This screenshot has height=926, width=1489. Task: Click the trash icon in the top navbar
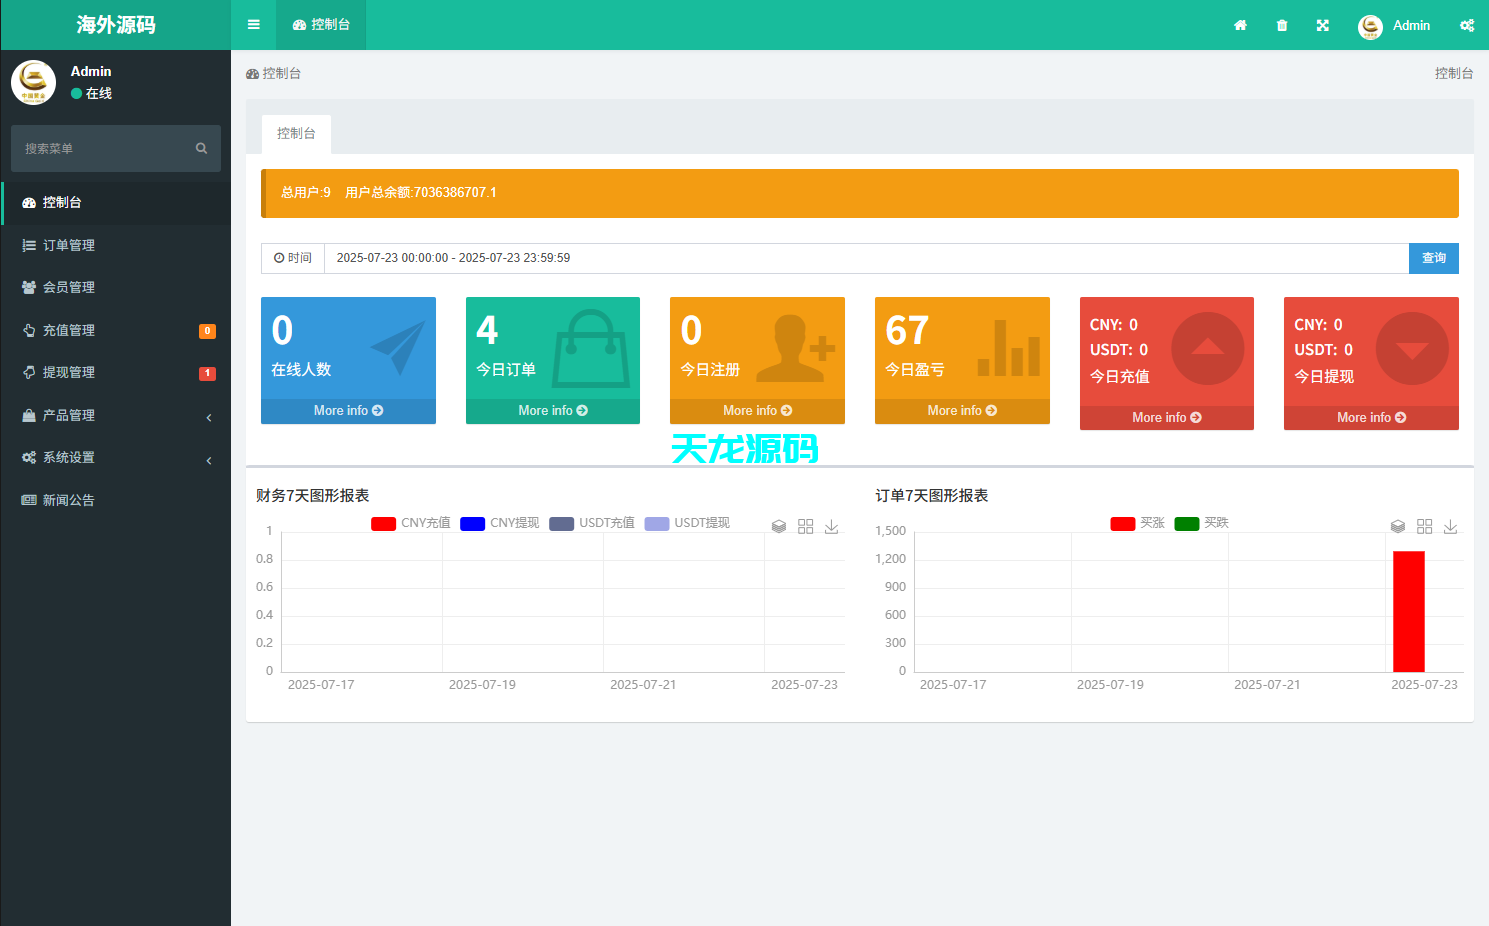(1281, 25)
